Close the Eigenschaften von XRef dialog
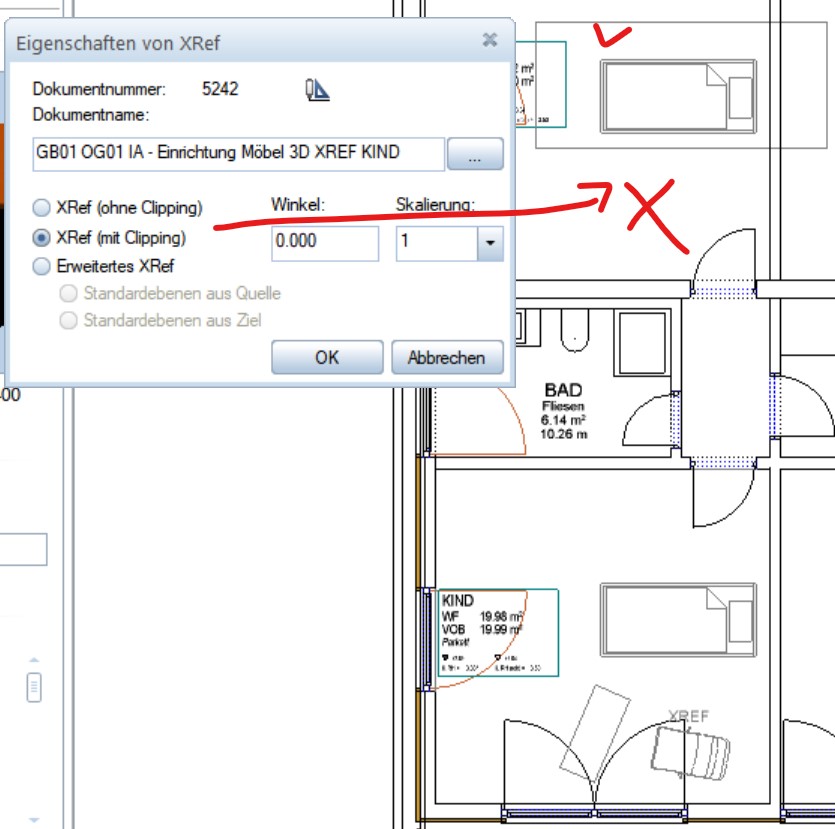The image size is (835, 829). click(x=489, y=41)
